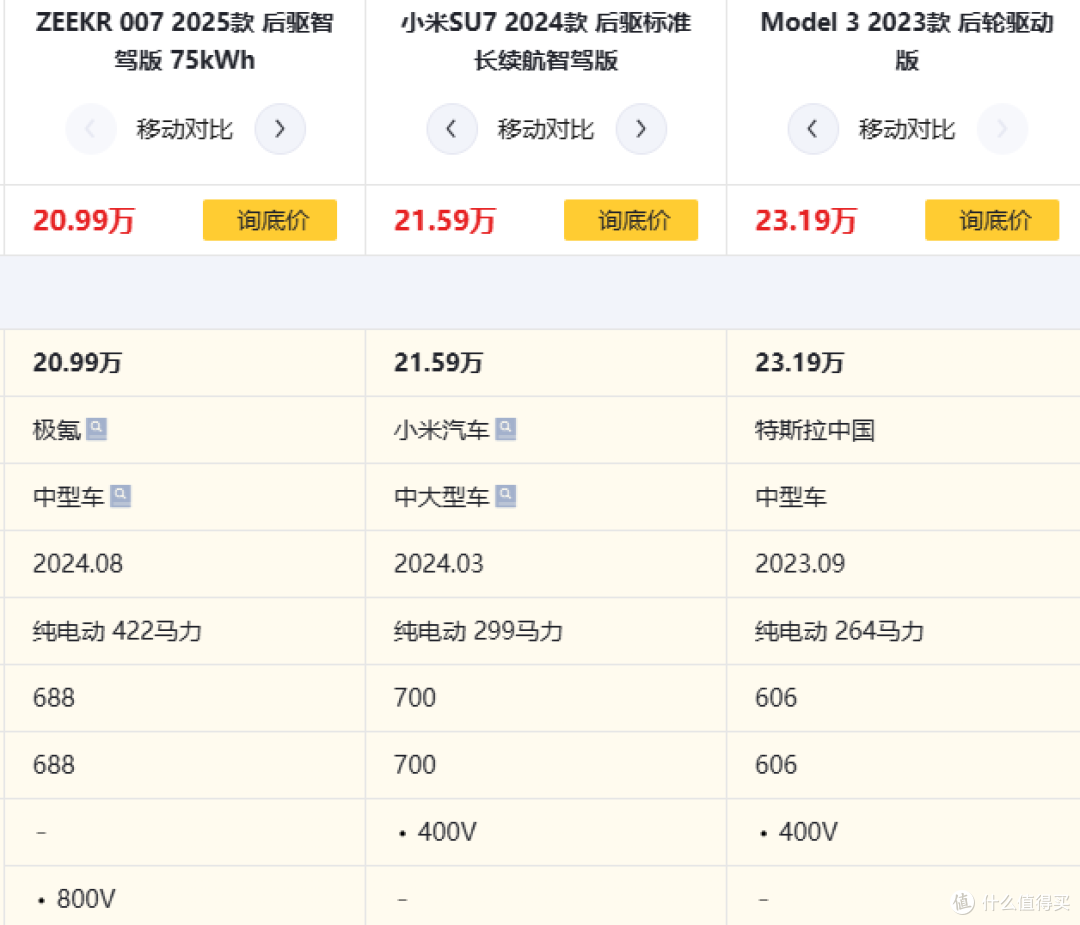Click the magnifier icon beside 小米汽车 brand
The width and height of the screenshot is (1080, 925).
[x=506, y=428]
